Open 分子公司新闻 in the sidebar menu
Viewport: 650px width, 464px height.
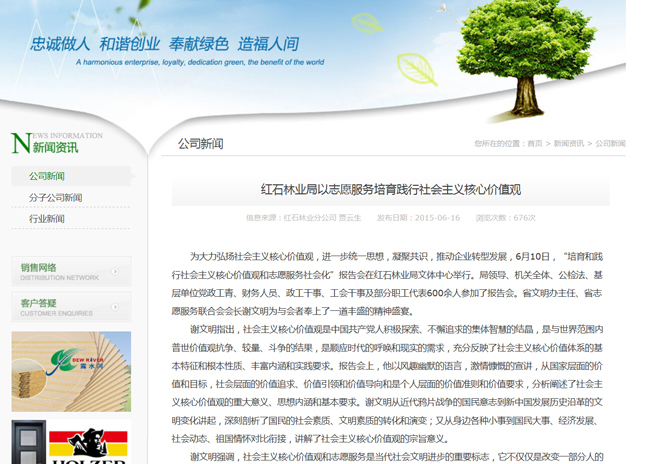56,197
